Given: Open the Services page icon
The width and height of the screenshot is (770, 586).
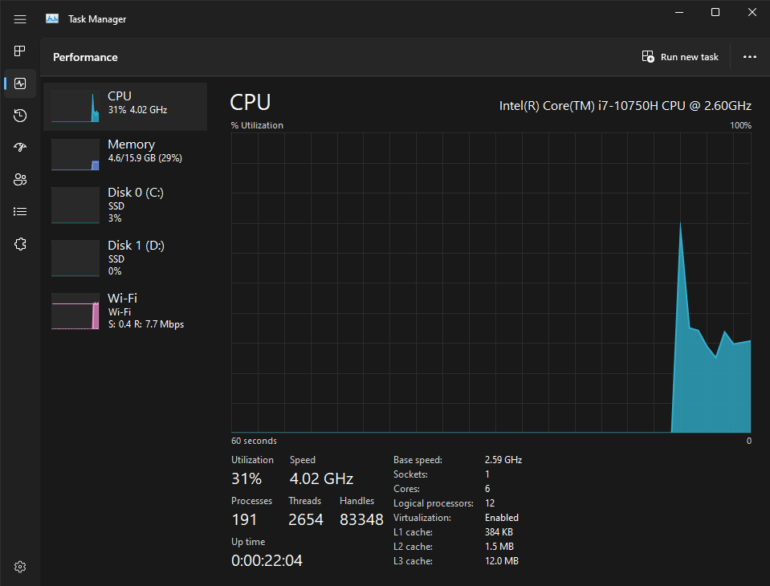Looking at the screenshot, I should coord(20,243).
